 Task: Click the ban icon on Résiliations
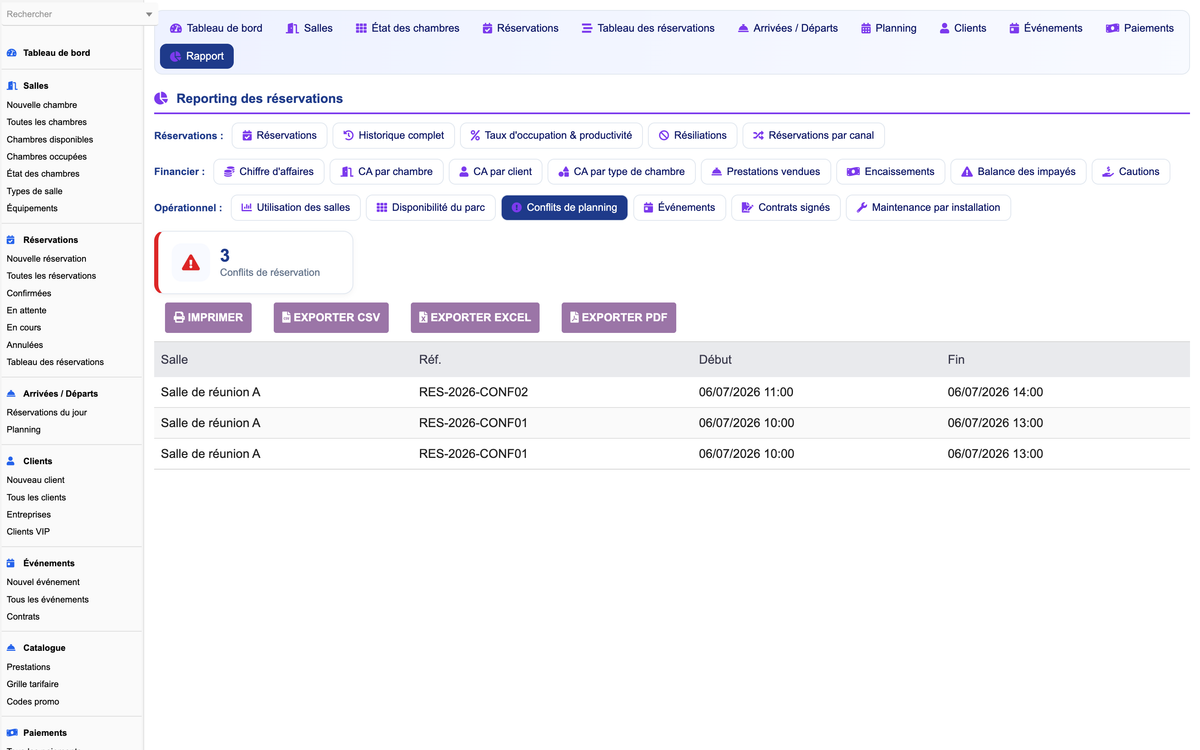coord(664,135)
